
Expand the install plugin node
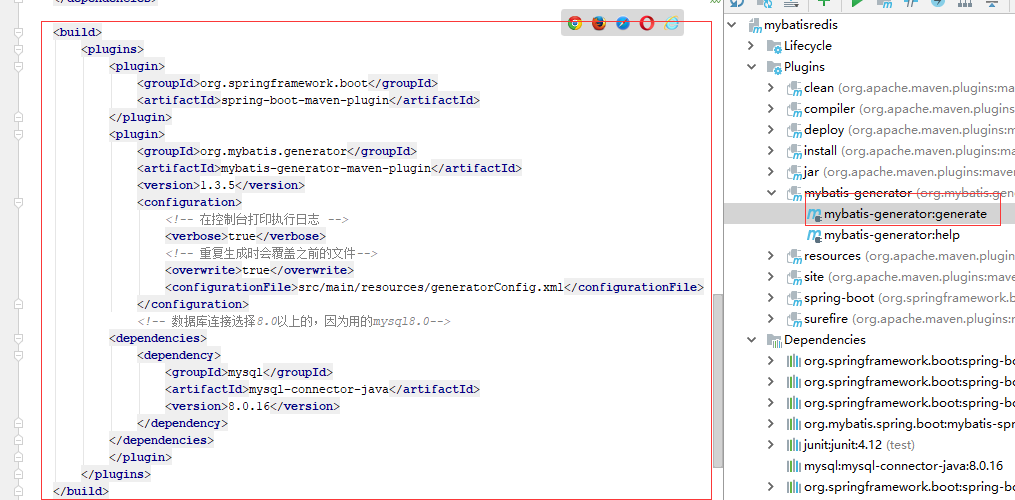[x=770, y=151]
